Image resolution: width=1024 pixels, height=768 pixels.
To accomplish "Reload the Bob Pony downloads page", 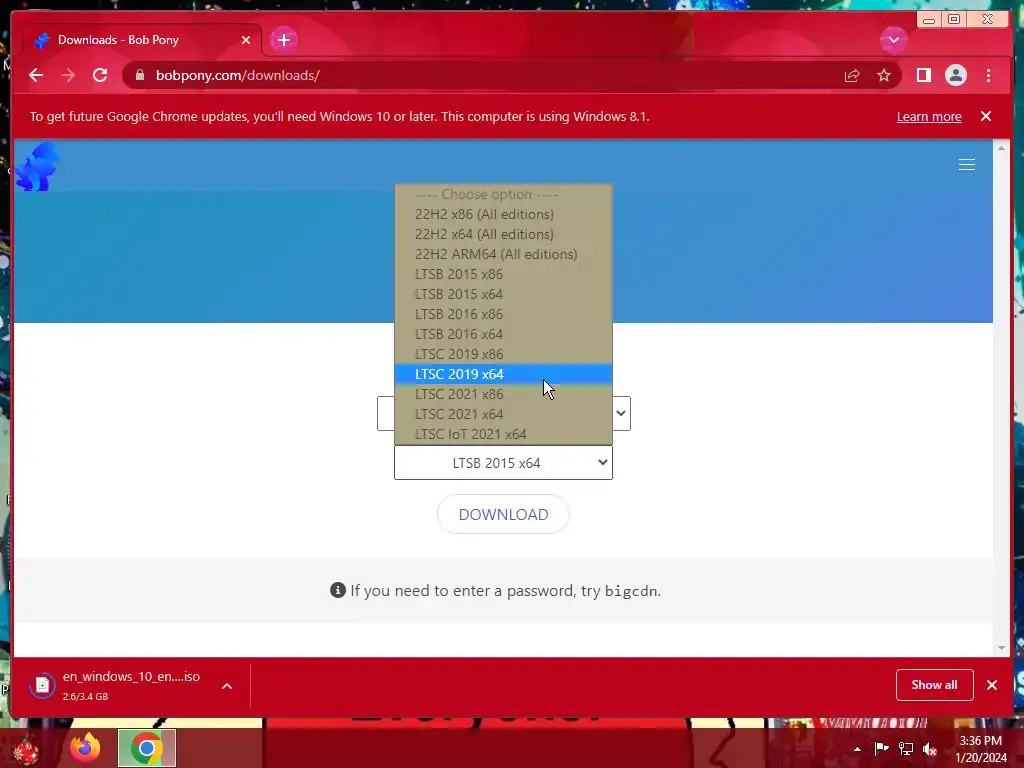I will [x=100, y=75].
